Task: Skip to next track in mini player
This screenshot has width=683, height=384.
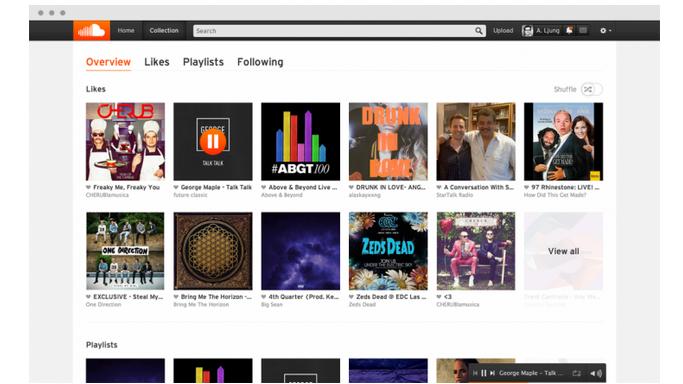Action: [493, 373]
